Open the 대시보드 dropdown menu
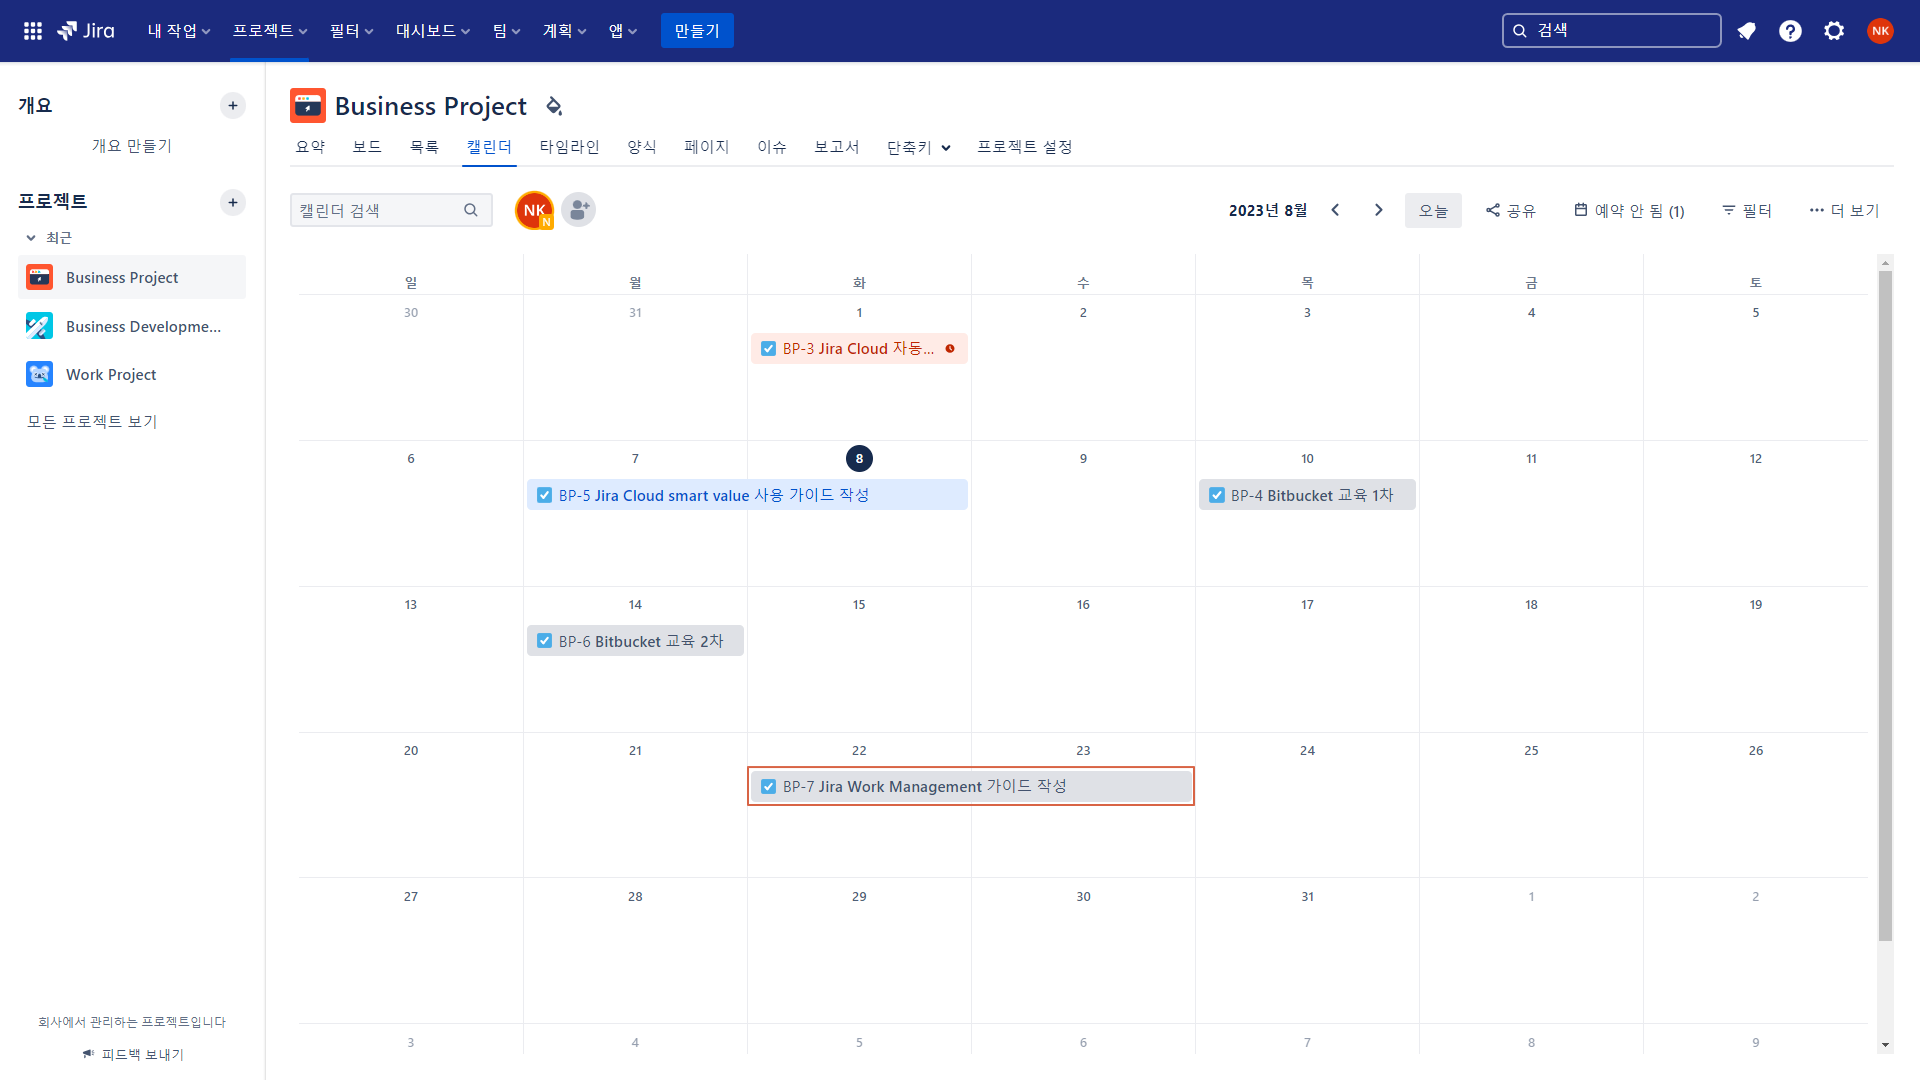The width and height of the screenshot is (1920, 1080). (433, 31)
